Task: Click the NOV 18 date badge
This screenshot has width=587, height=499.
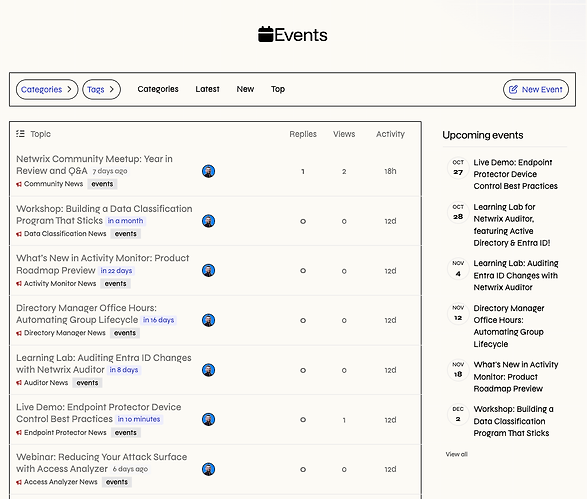Action: (x=458, y=370)
